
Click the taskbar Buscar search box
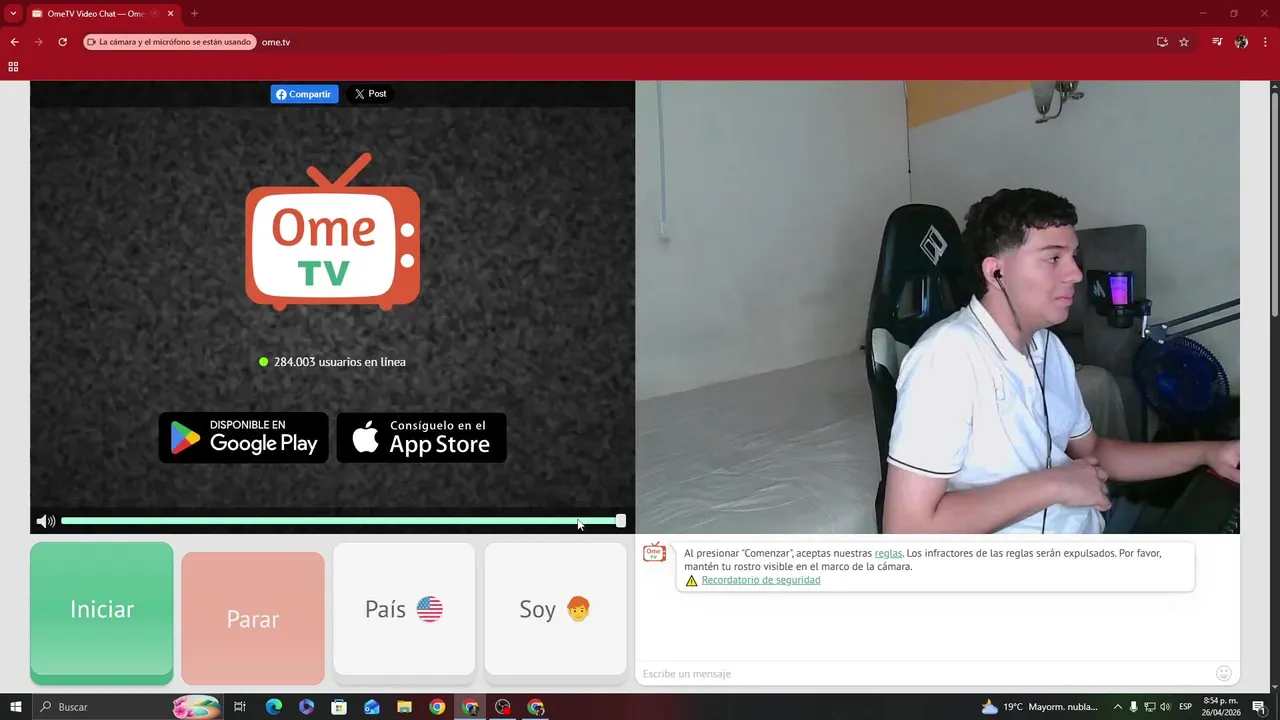(x=127, y=707)
